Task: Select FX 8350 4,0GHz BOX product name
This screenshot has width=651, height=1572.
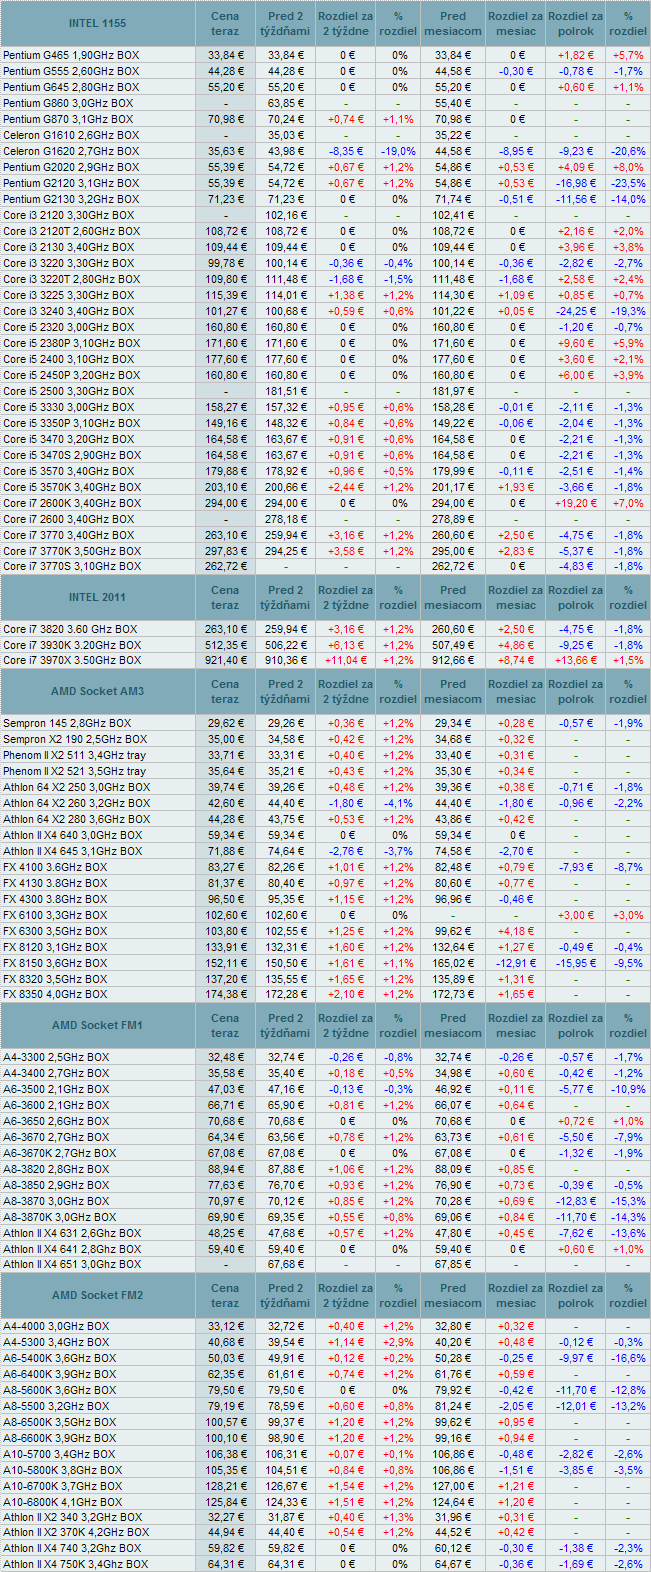Action: [55, 994]
